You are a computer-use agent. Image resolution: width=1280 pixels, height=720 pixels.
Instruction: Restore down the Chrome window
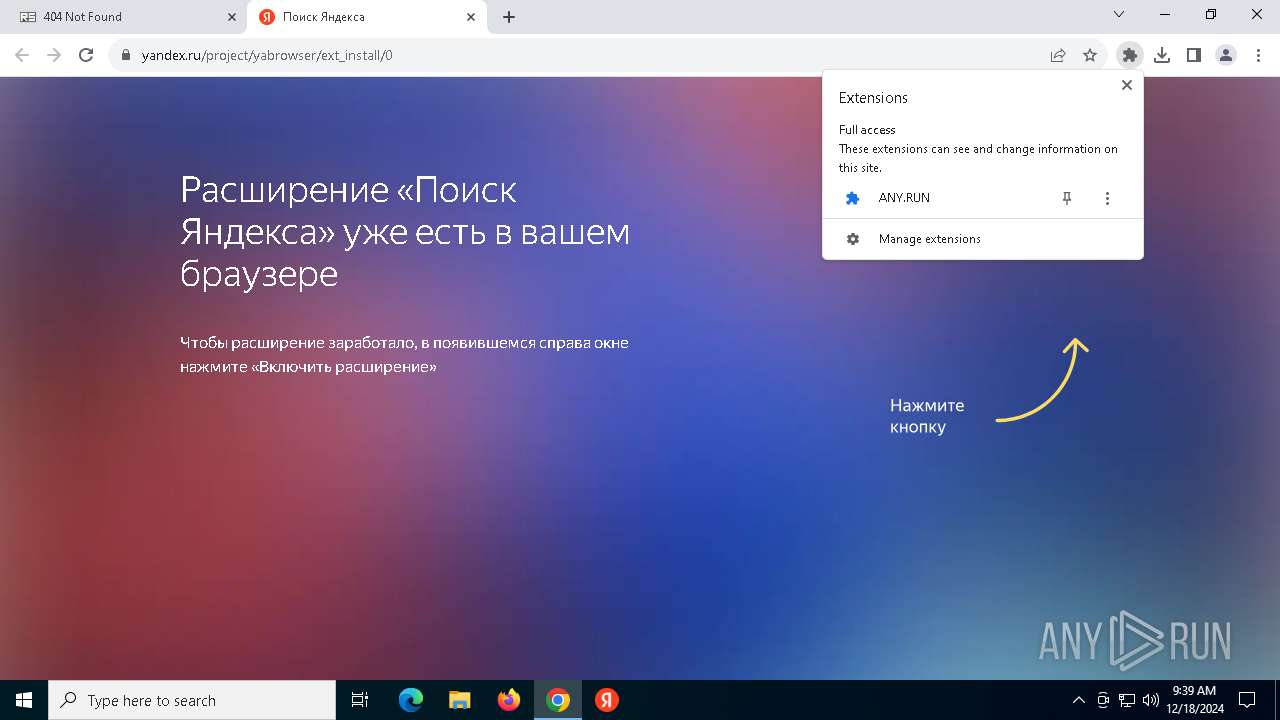pos(1211,15)
